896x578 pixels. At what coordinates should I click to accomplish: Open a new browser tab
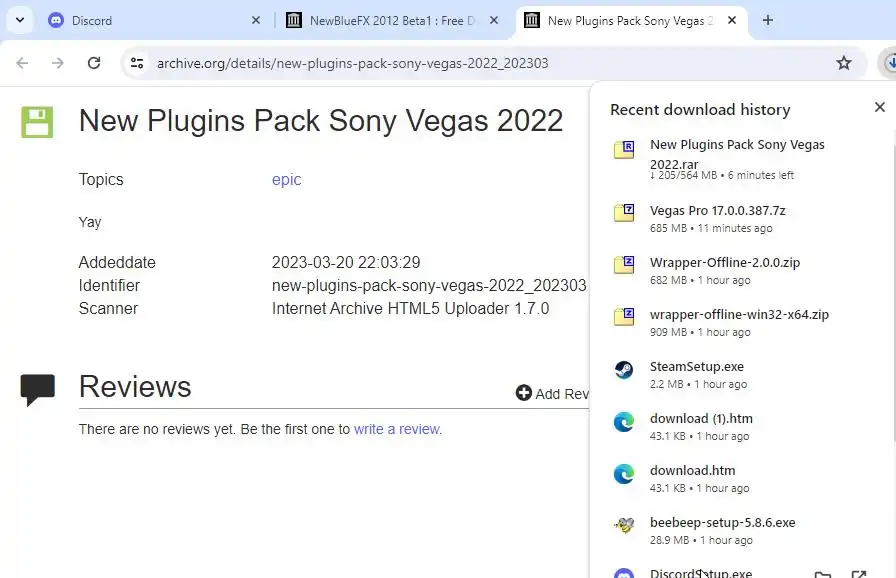coord(768,21)
